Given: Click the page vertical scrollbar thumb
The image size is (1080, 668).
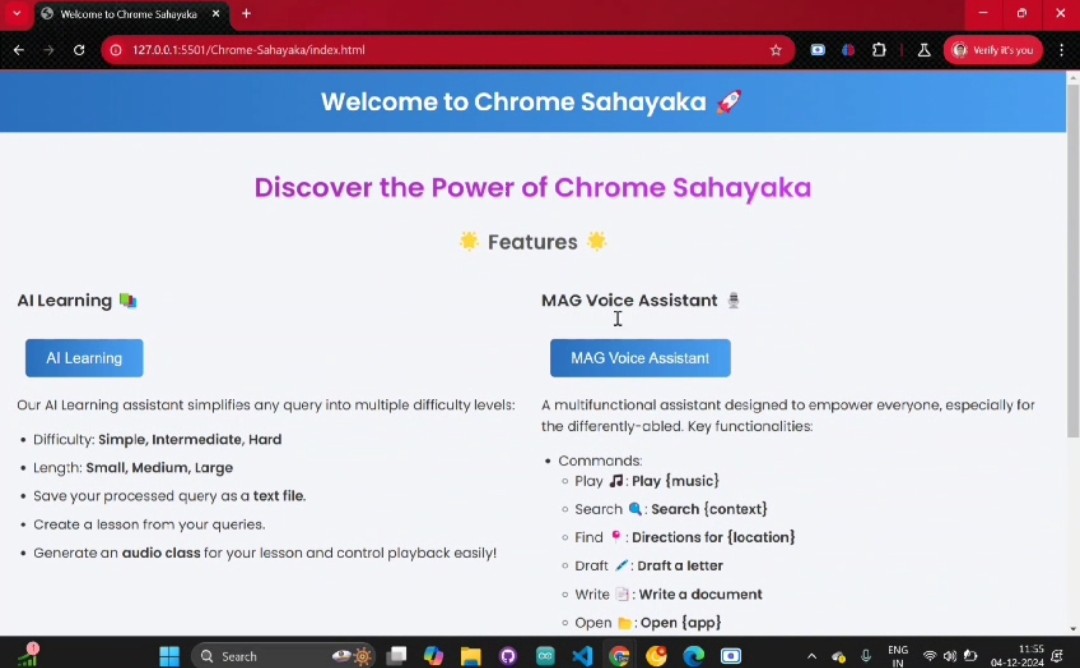Looking at the screenshot, I should [1072, 260].
